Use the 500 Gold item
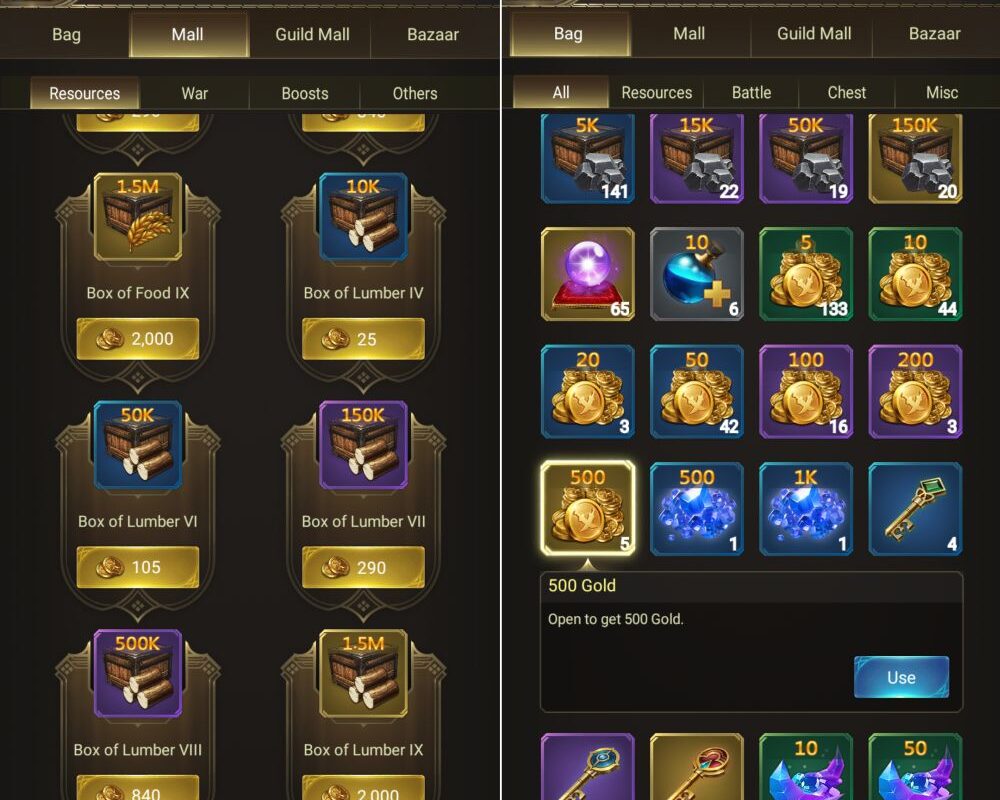Image resolution: width=1000 pixels, height=800 pixels. [901, 677]
